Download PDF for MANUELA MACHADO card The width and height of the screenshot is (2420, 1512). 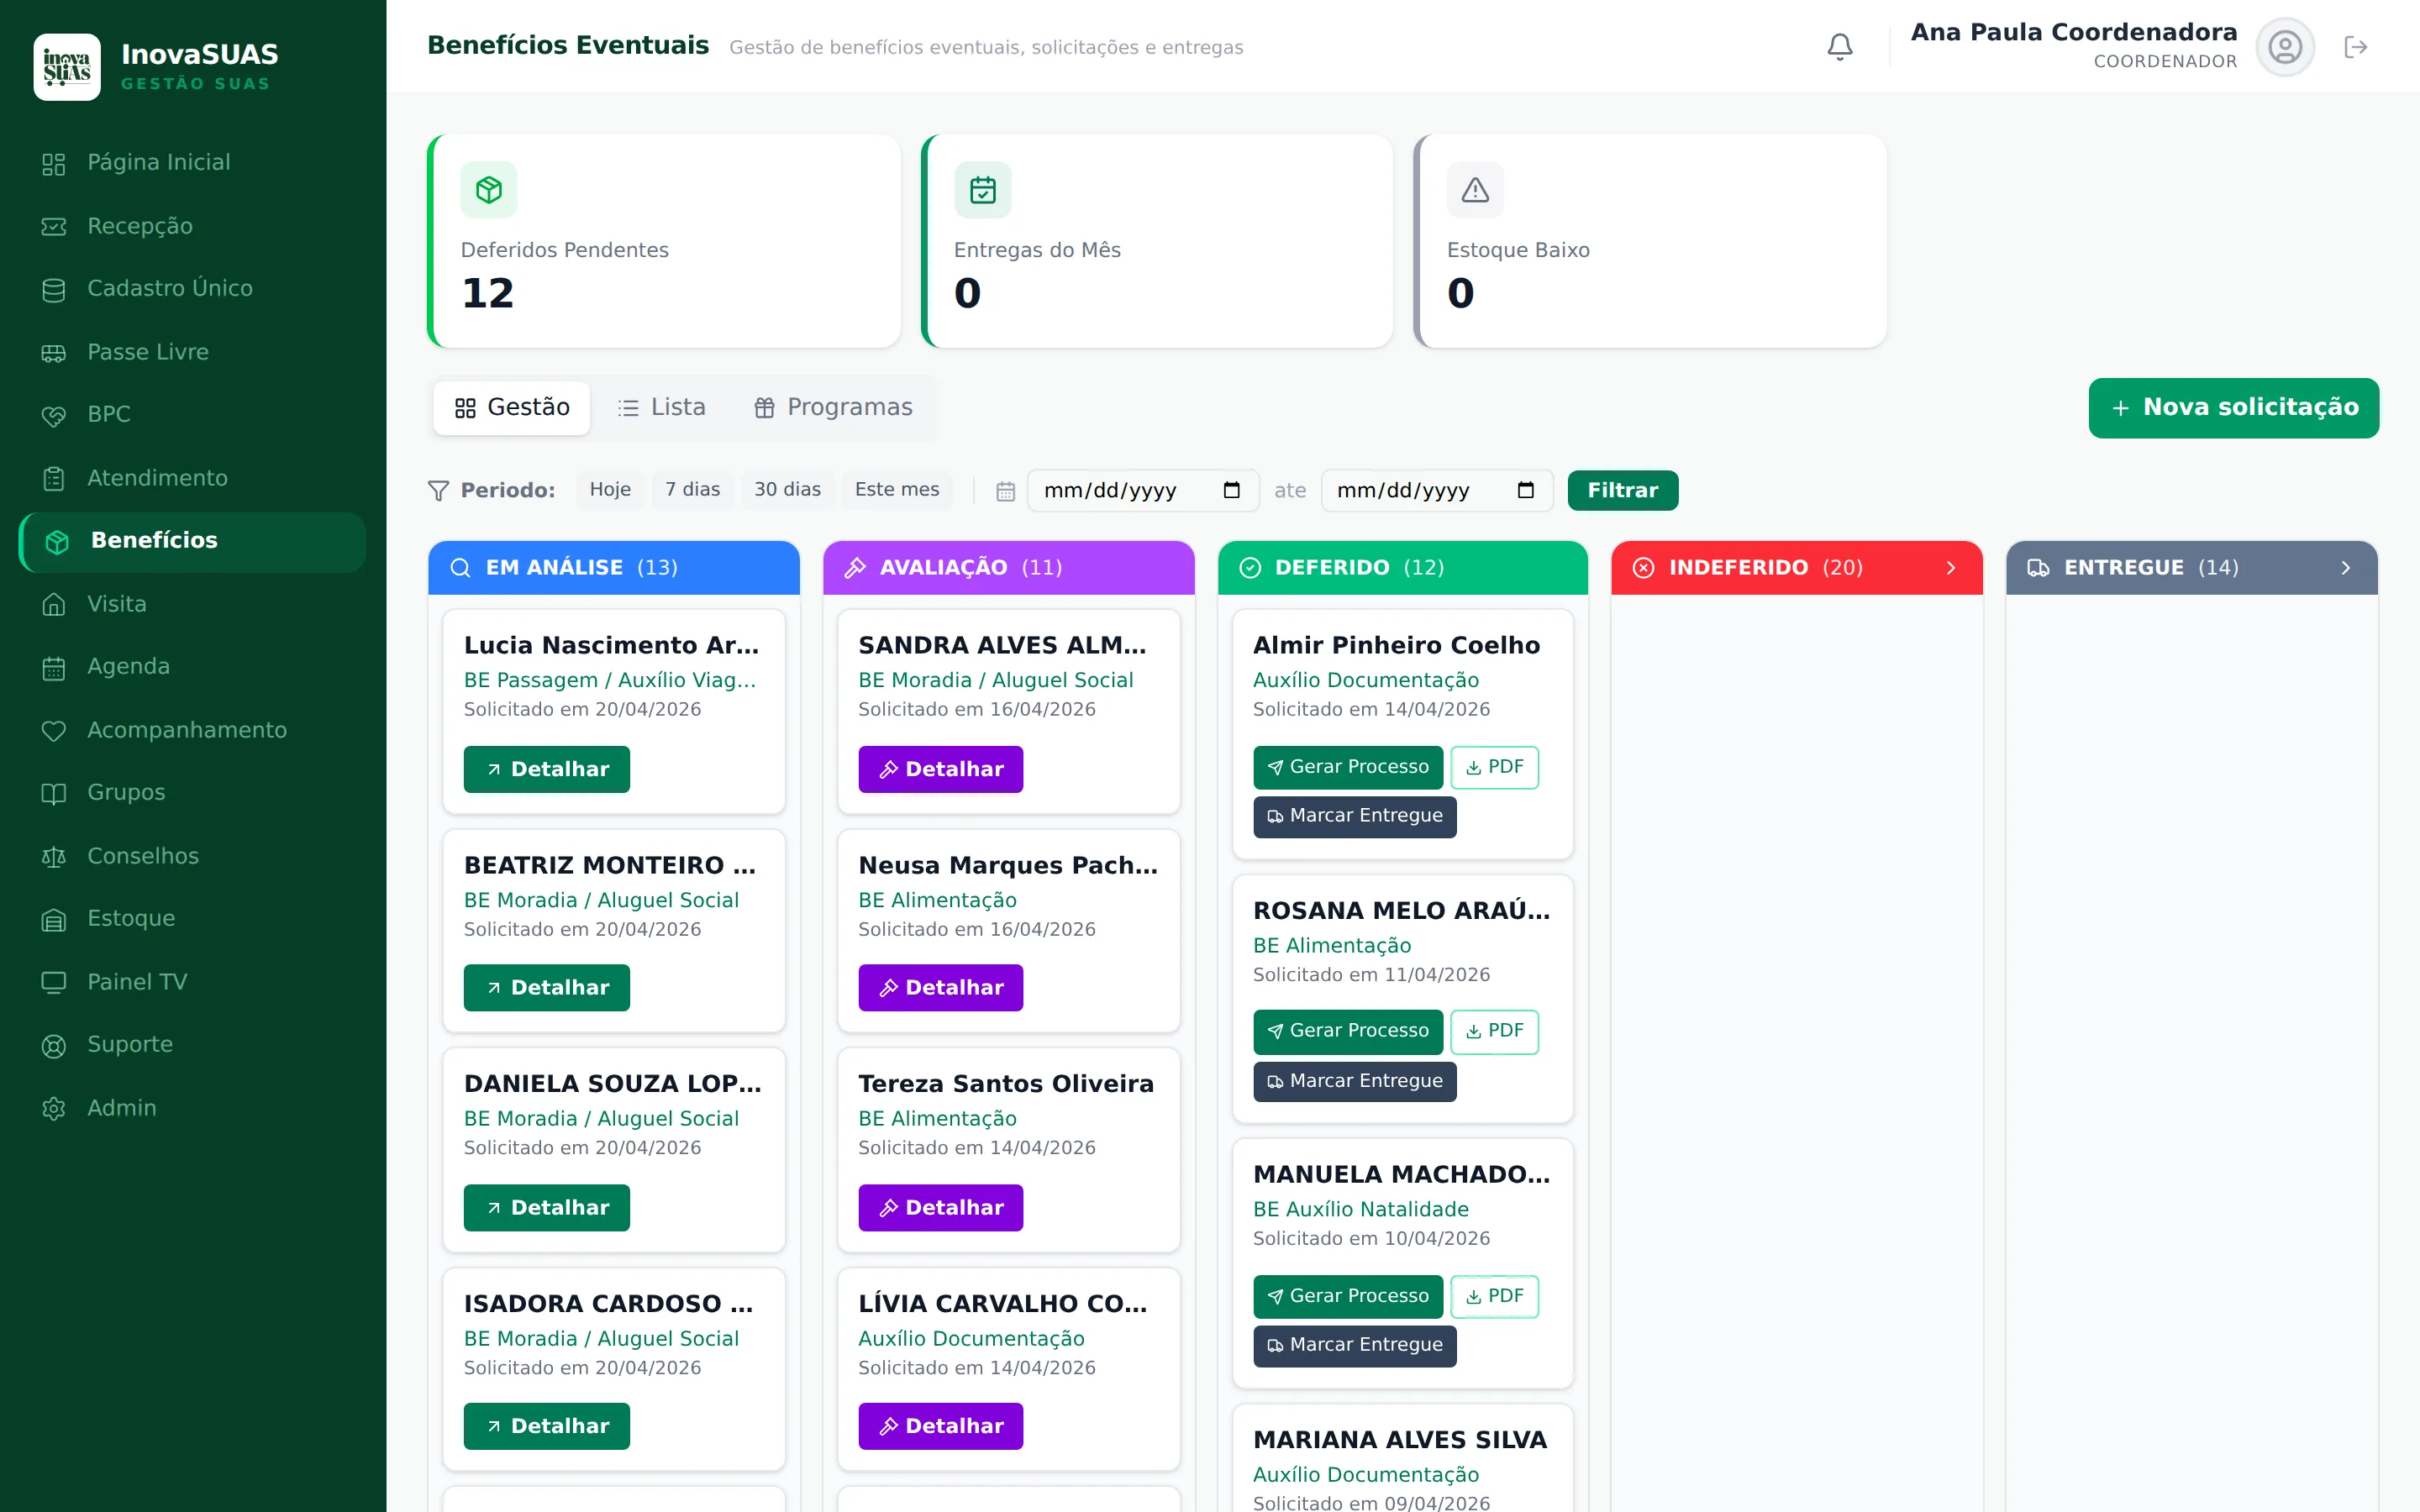(1495, 1297)
